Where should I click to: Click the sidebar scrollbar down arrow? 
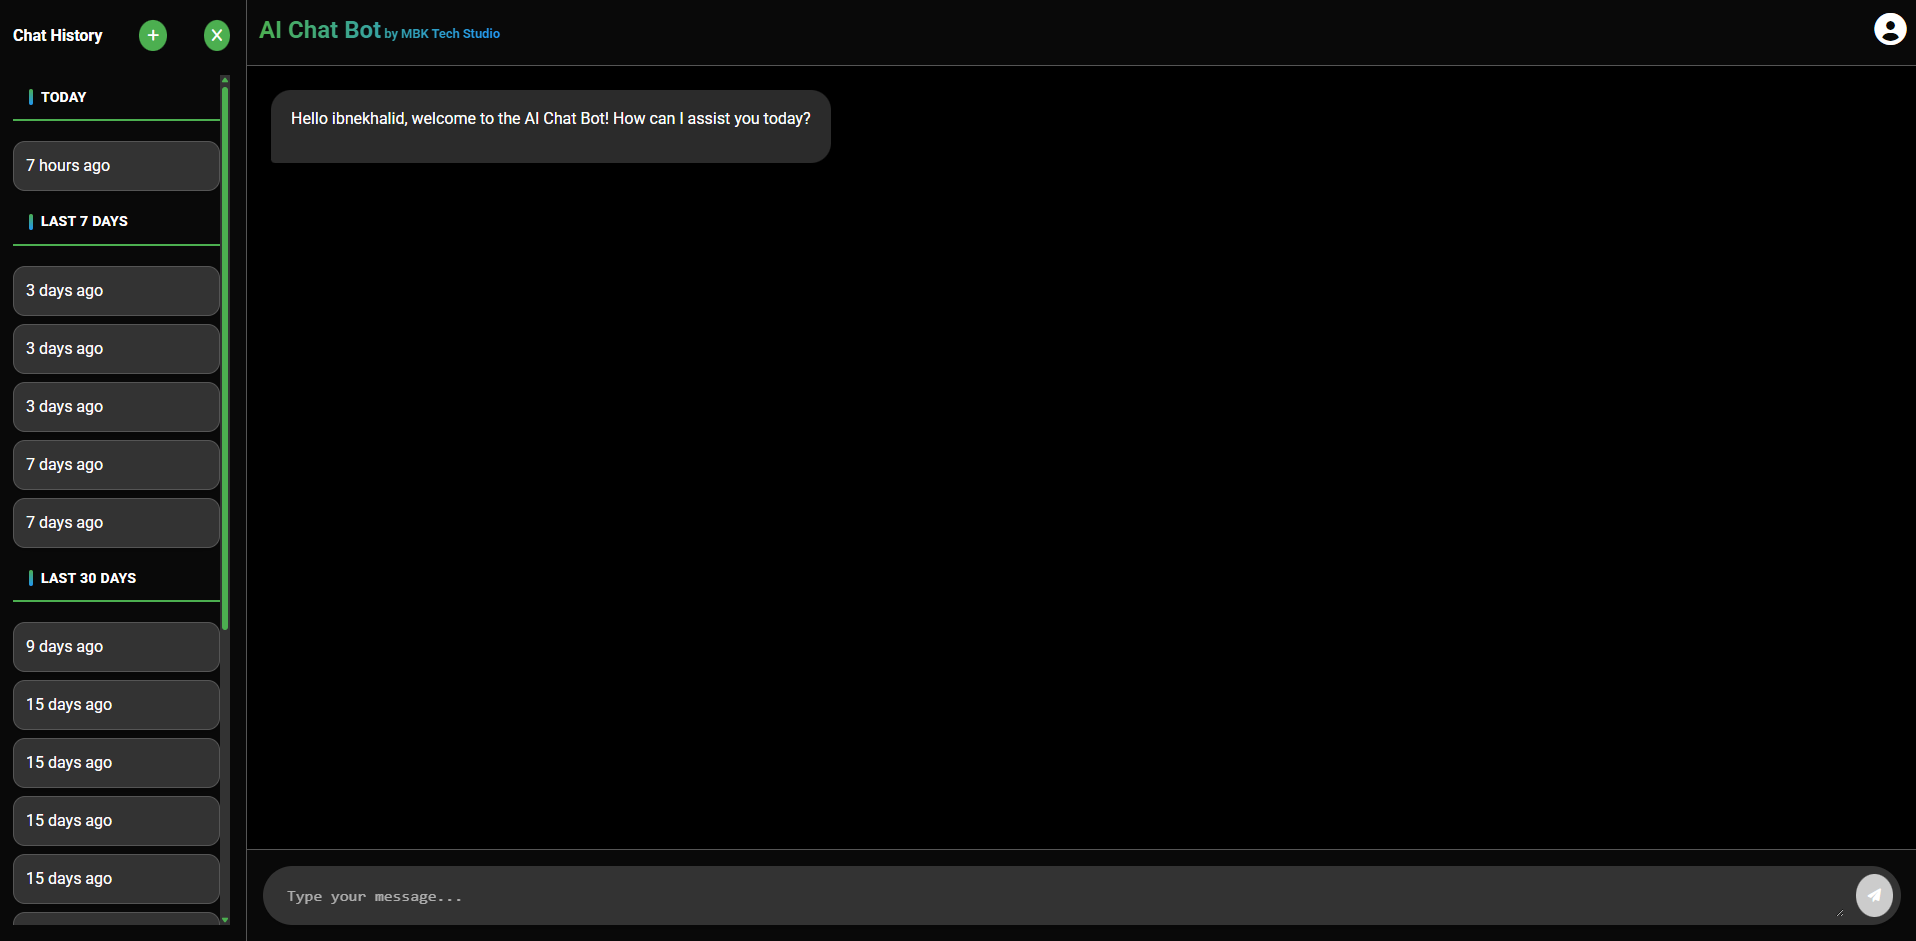(x=225, y=919)
